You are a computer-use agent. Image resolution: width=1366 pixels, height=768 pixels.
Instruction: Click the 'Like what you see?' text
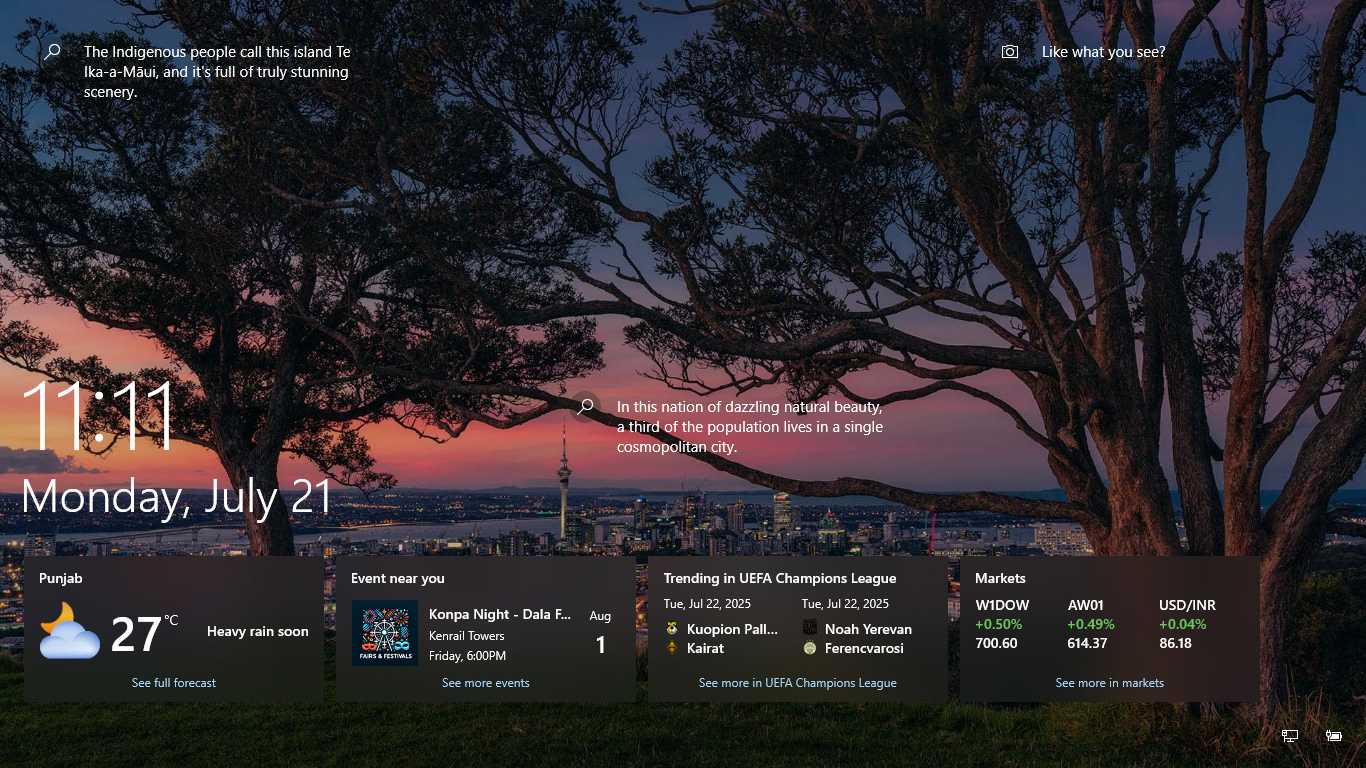pos(1104,52)
